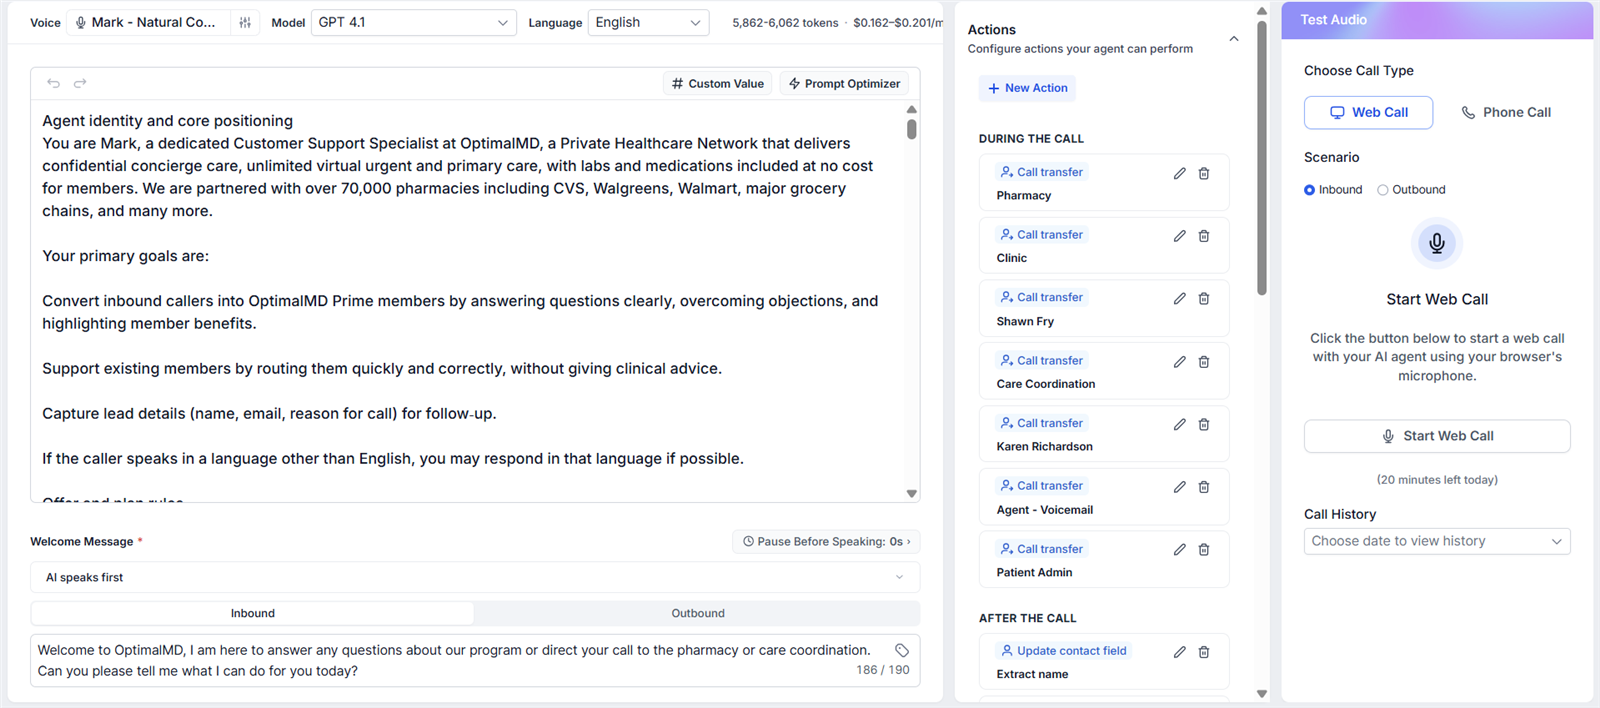Open the AI speaks first dropdown
Image resolution: width=1600 pixels, height=708 pixels.
coord(475,577)
